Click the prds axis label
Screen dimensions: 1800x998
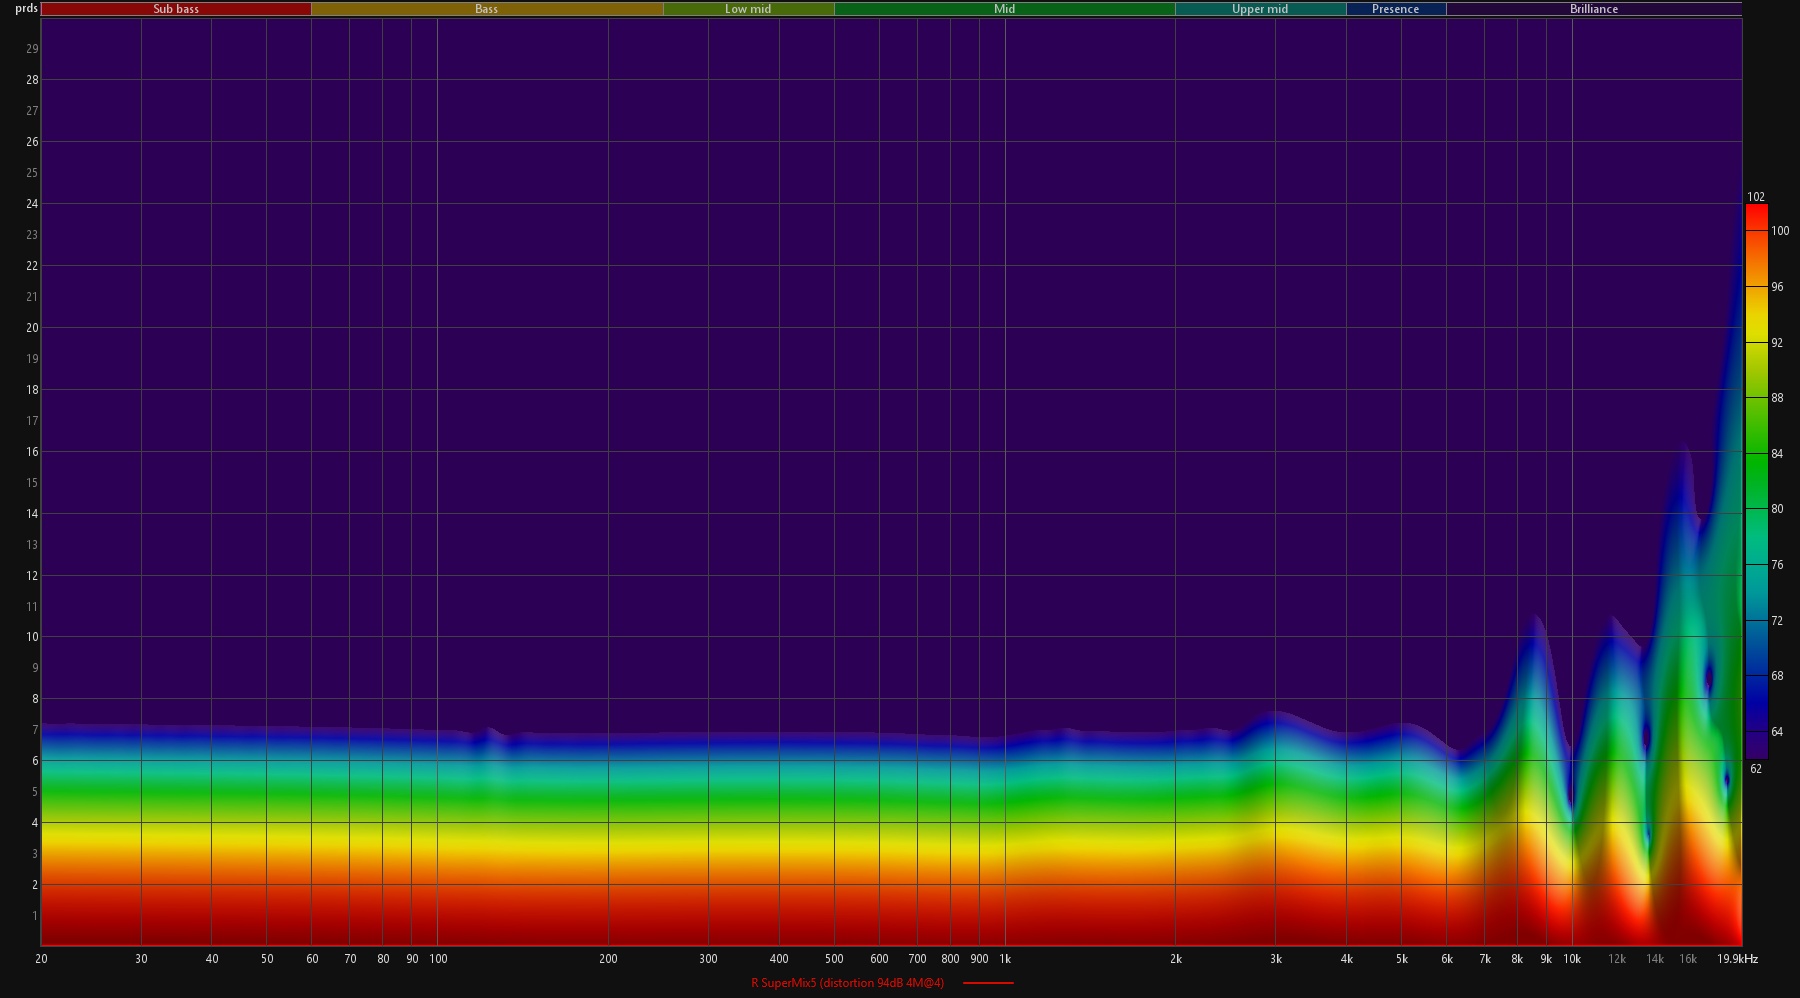[x=26, y=8]
